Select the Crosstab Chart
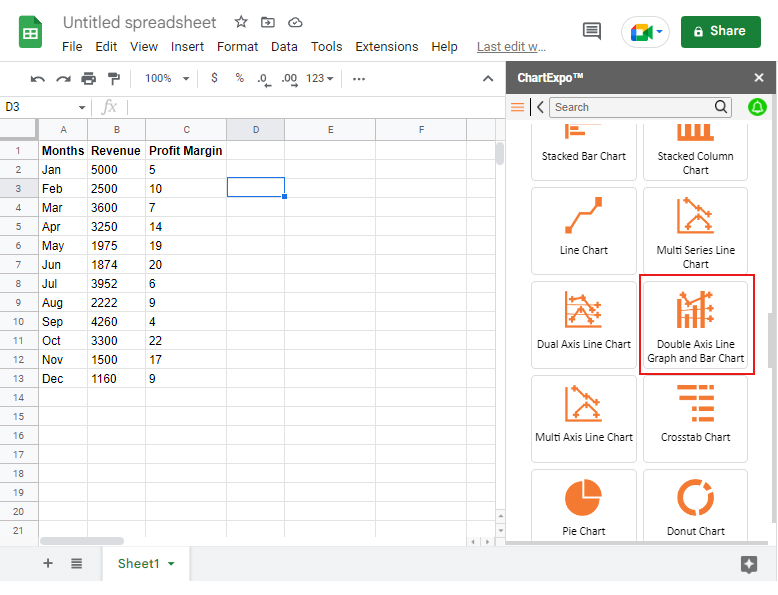The height and width of the screenshot is (595, 778). 695,418
